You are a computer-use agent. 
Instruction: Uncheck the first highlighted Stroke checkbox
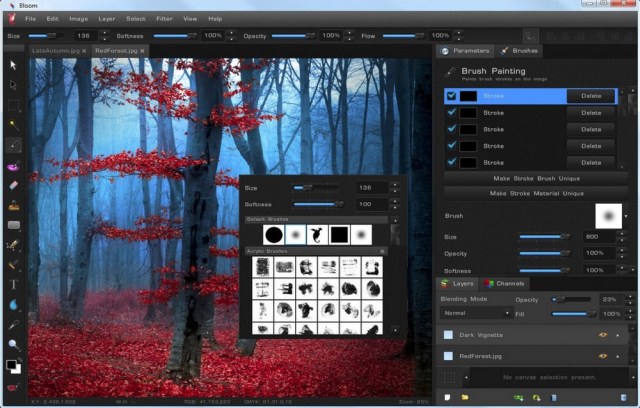click(452, 96)
